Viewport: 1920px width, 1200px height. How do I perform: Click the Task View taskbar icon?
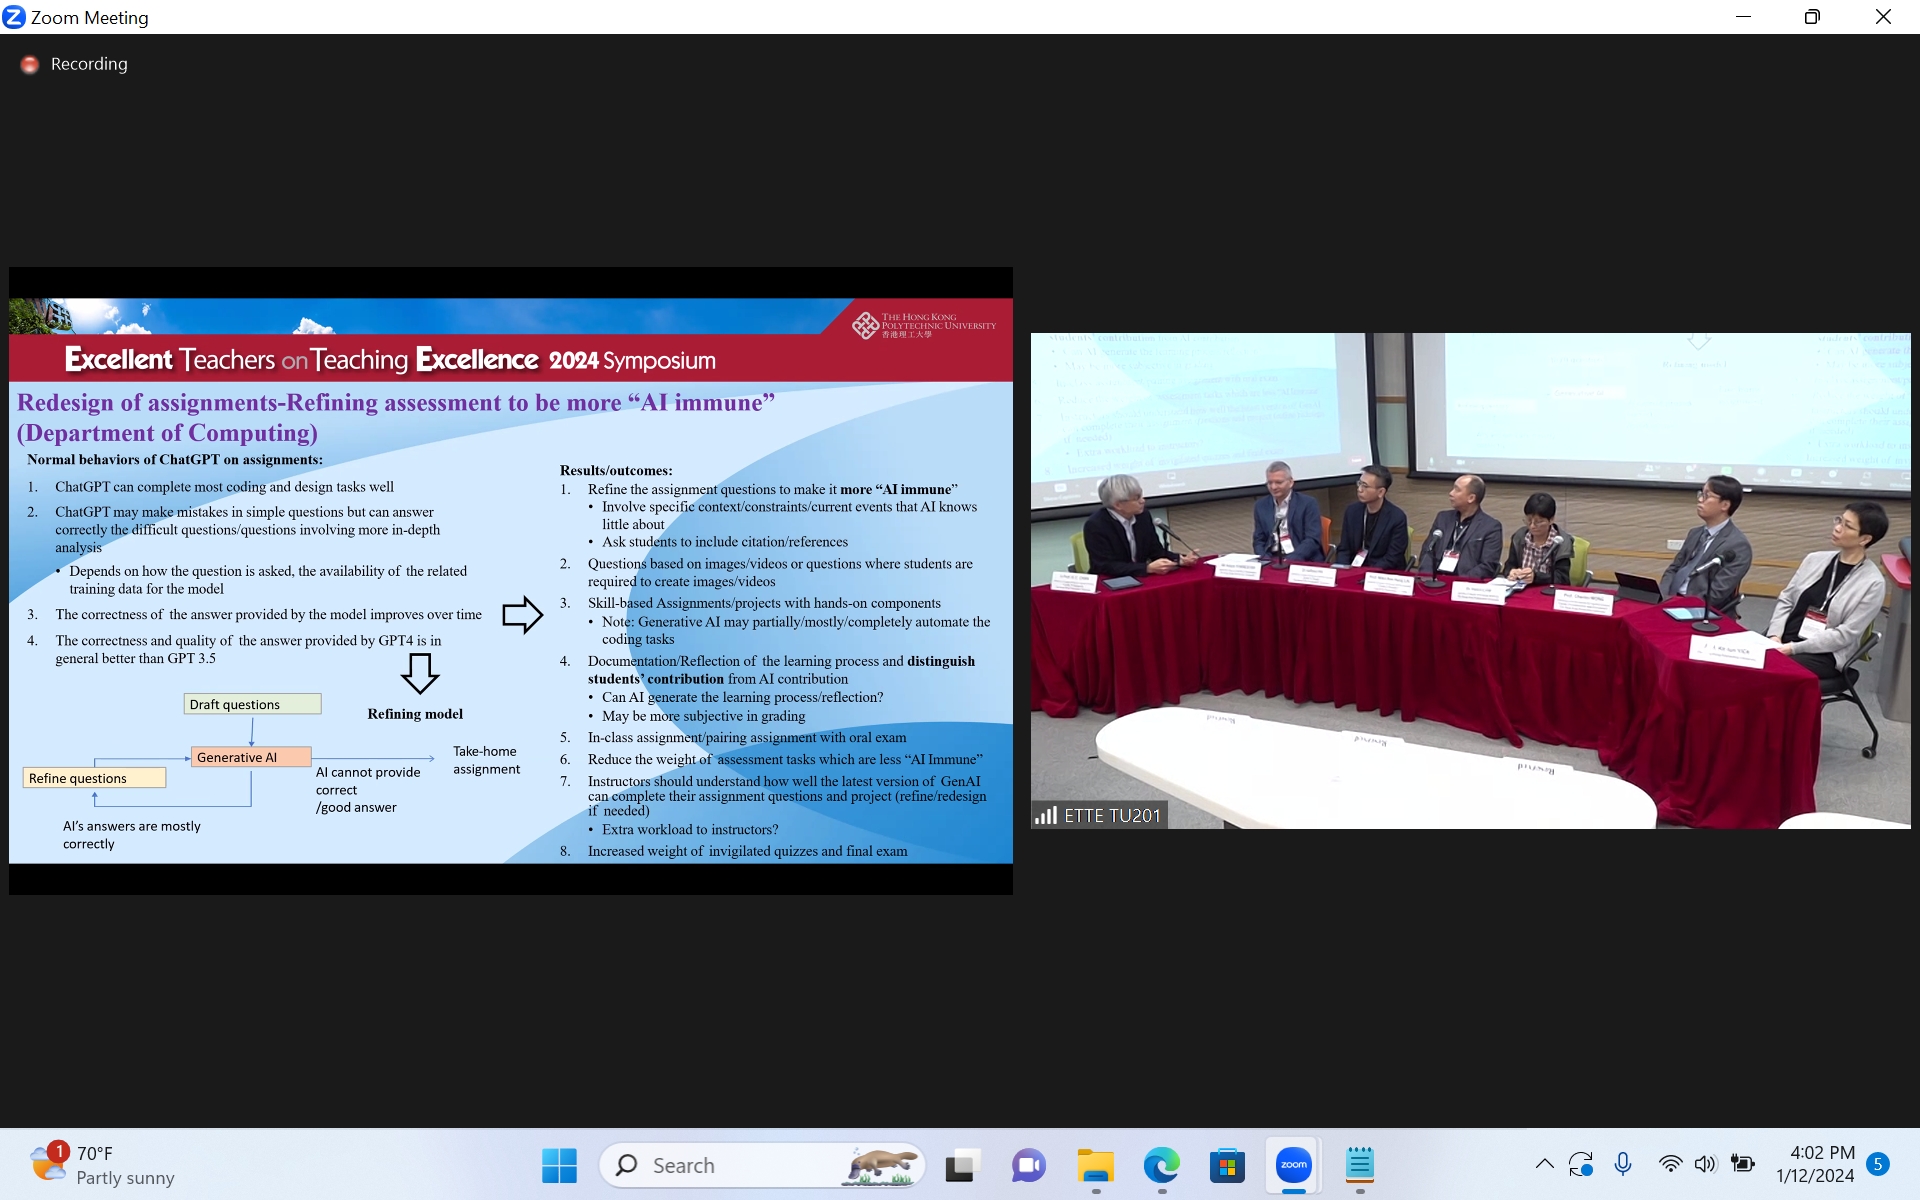pos(961,1165)
